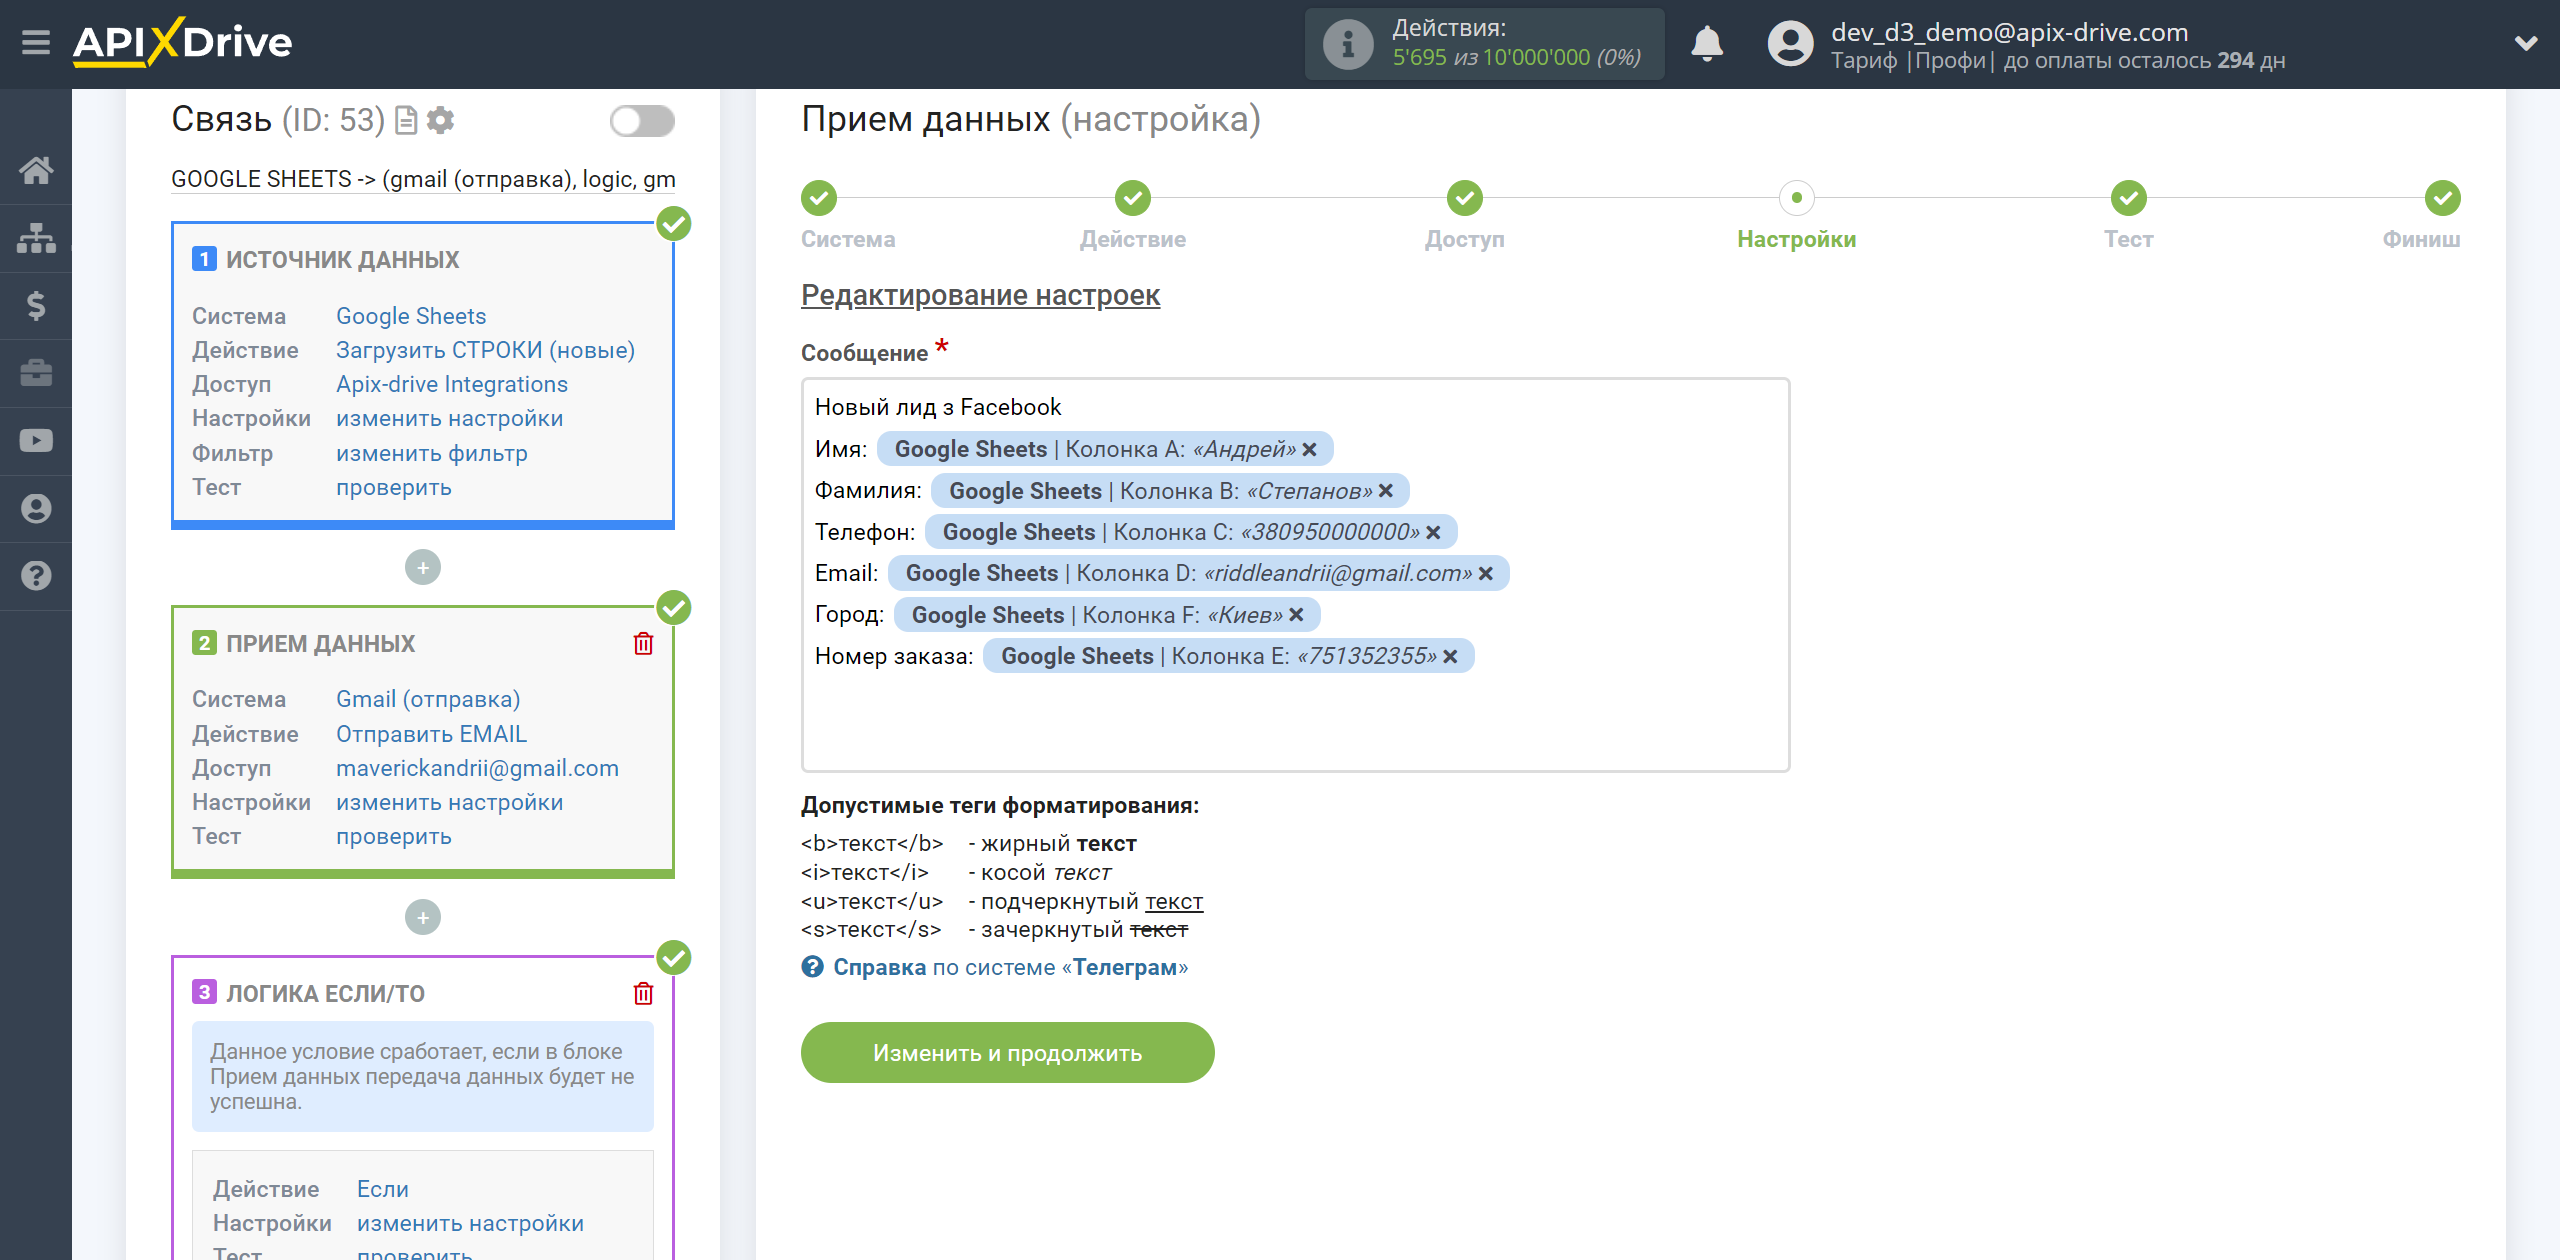Image resolution: width=2560 pixels, height=1260 pixels.
Task: Open profile sidebar icon
Action: point(36,509)
